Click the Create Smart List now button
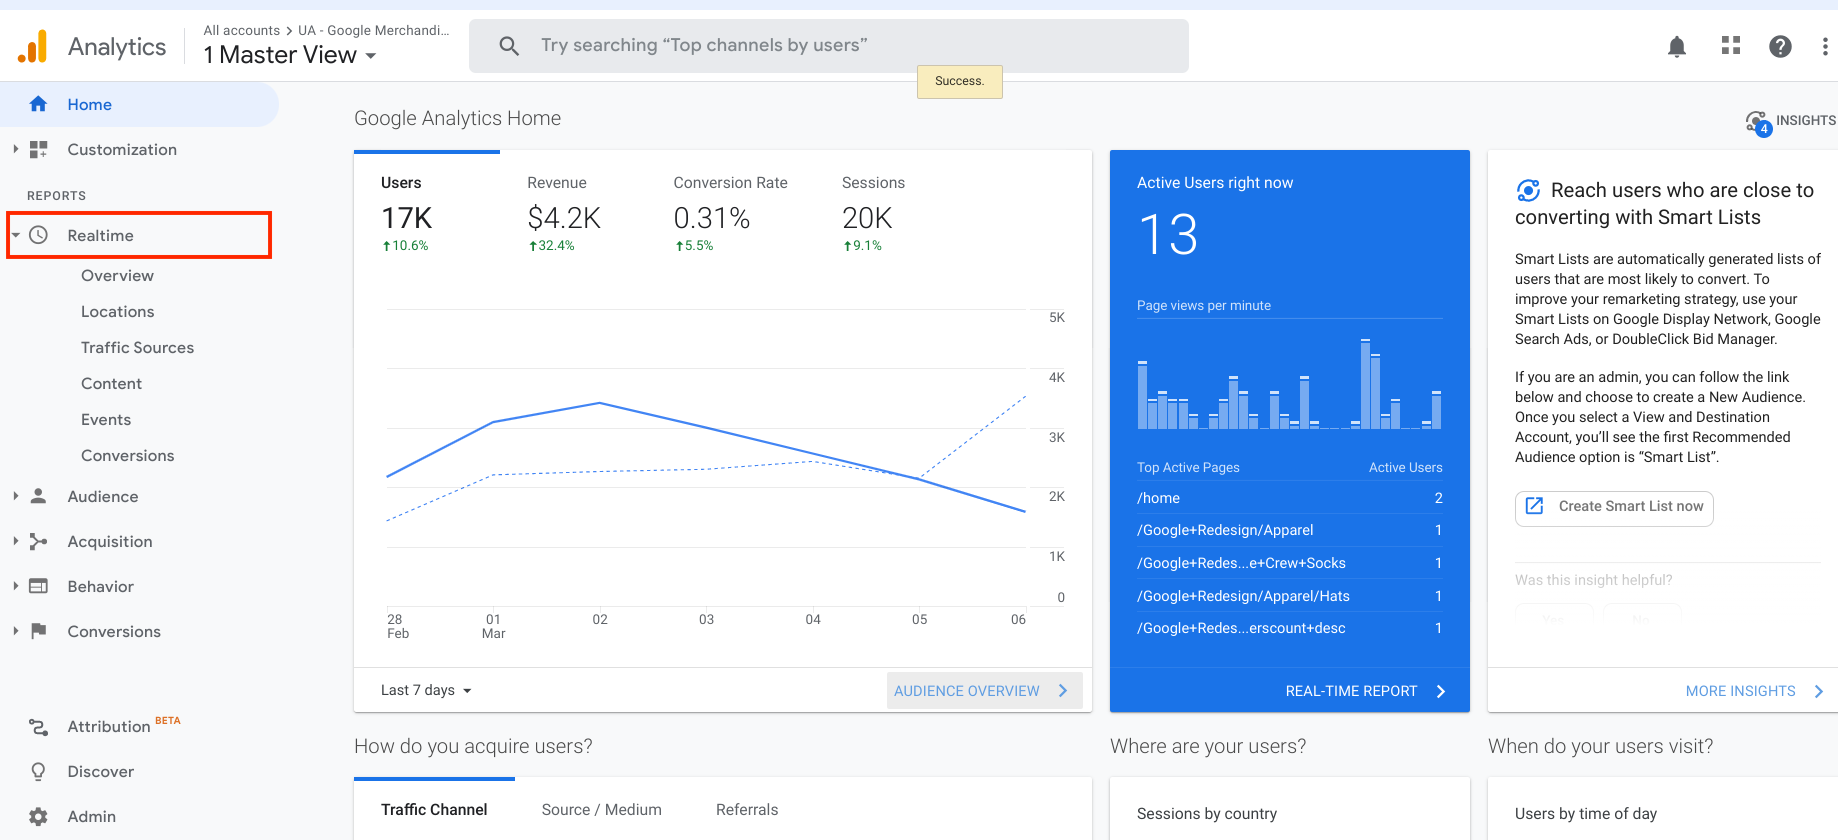This screenshot has width=1838, height=840. click(1614, 507)
